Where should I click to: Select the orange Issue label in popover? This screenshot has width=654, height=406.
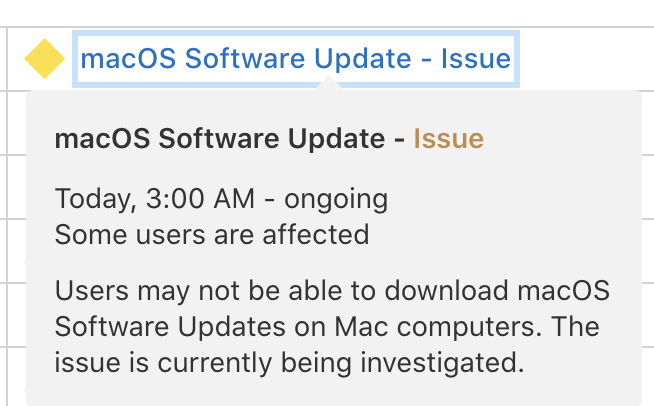tap(448, 139)
